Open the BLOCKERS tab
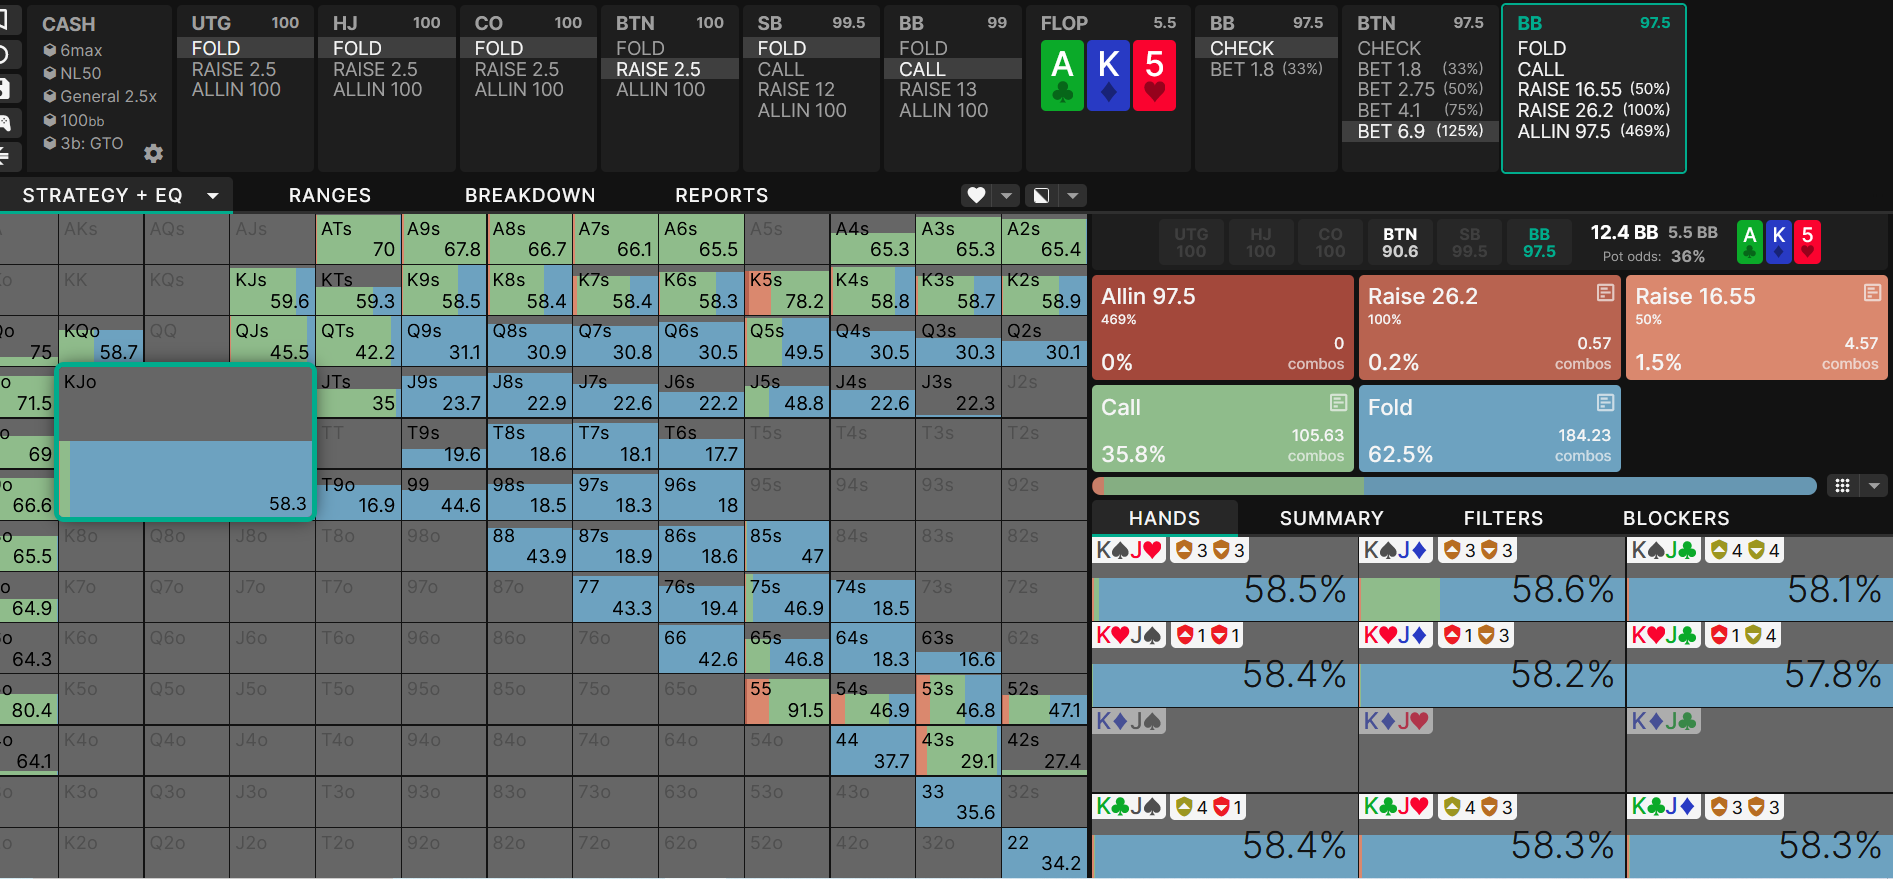The height and width of the screenshot is (879, 1893). [x=1676, y=518]
